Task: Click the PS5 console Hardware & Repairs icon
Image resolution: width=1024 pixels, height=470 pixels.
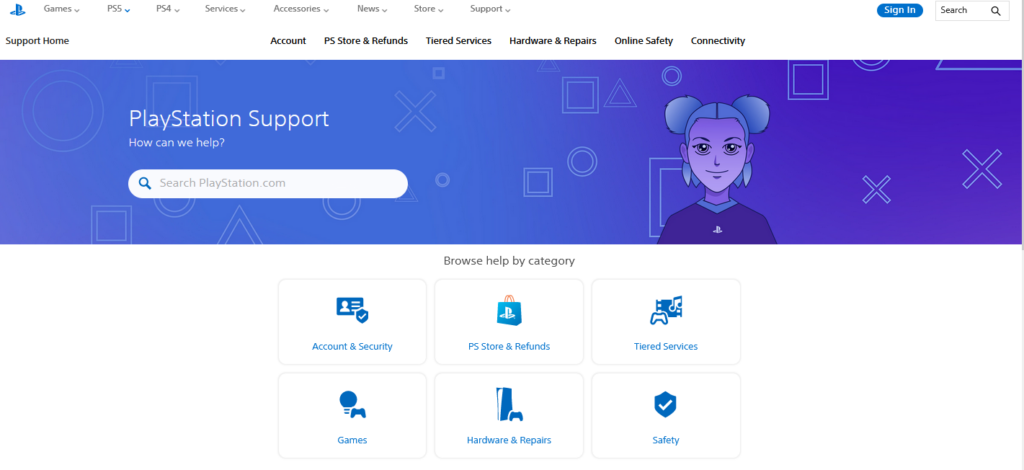Action: point(509,405)
